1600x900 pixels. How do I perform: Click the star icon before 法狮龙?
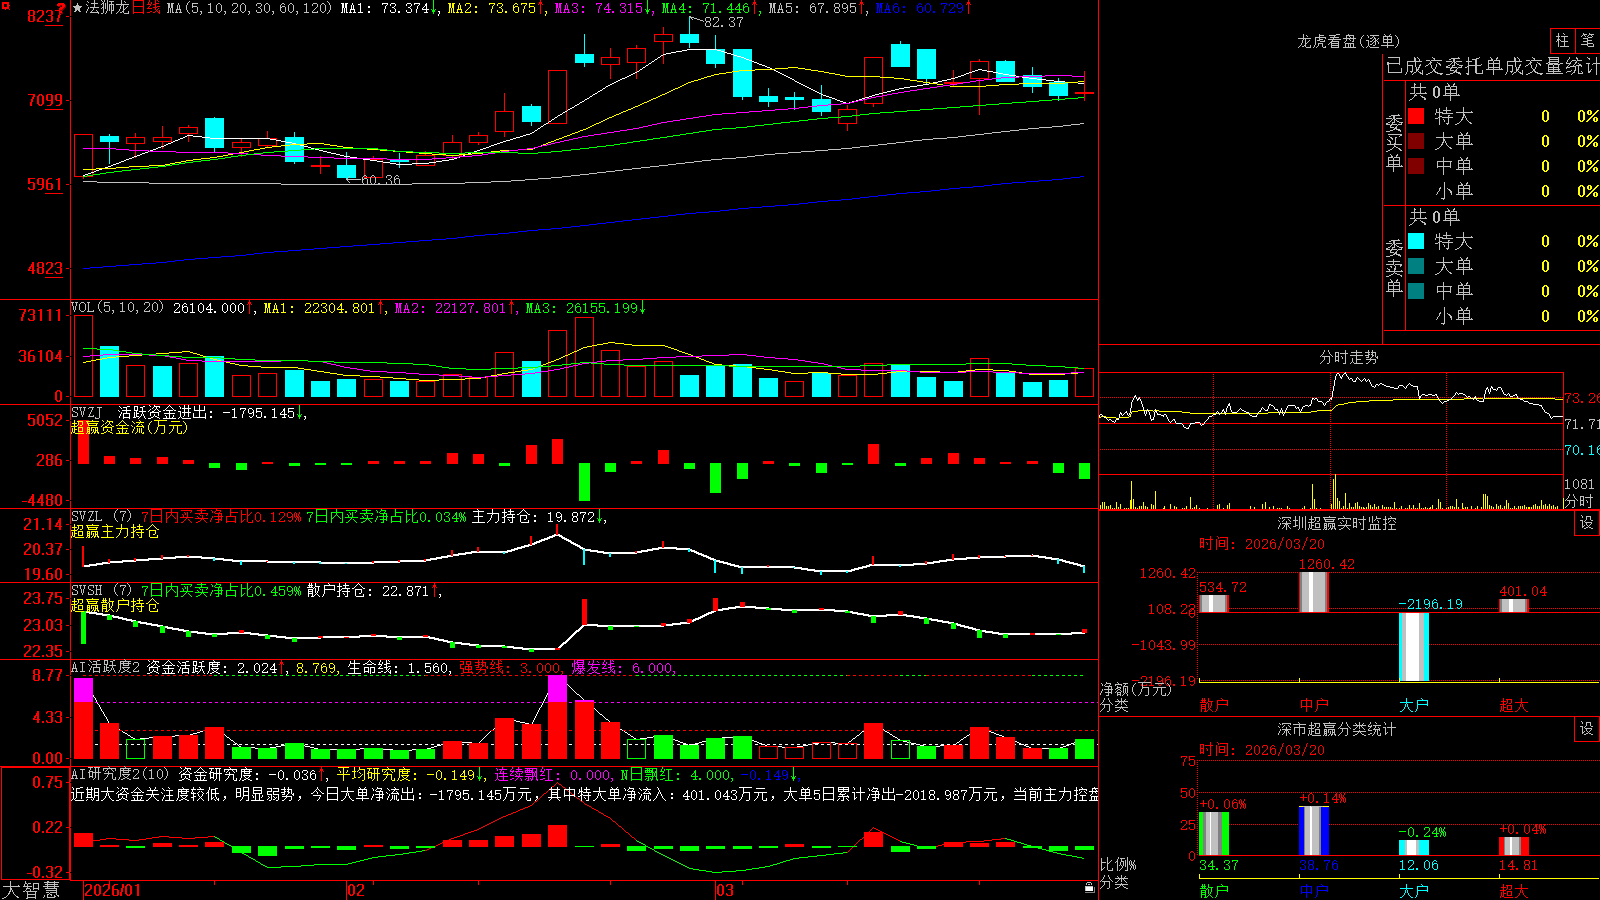point(78,8)
